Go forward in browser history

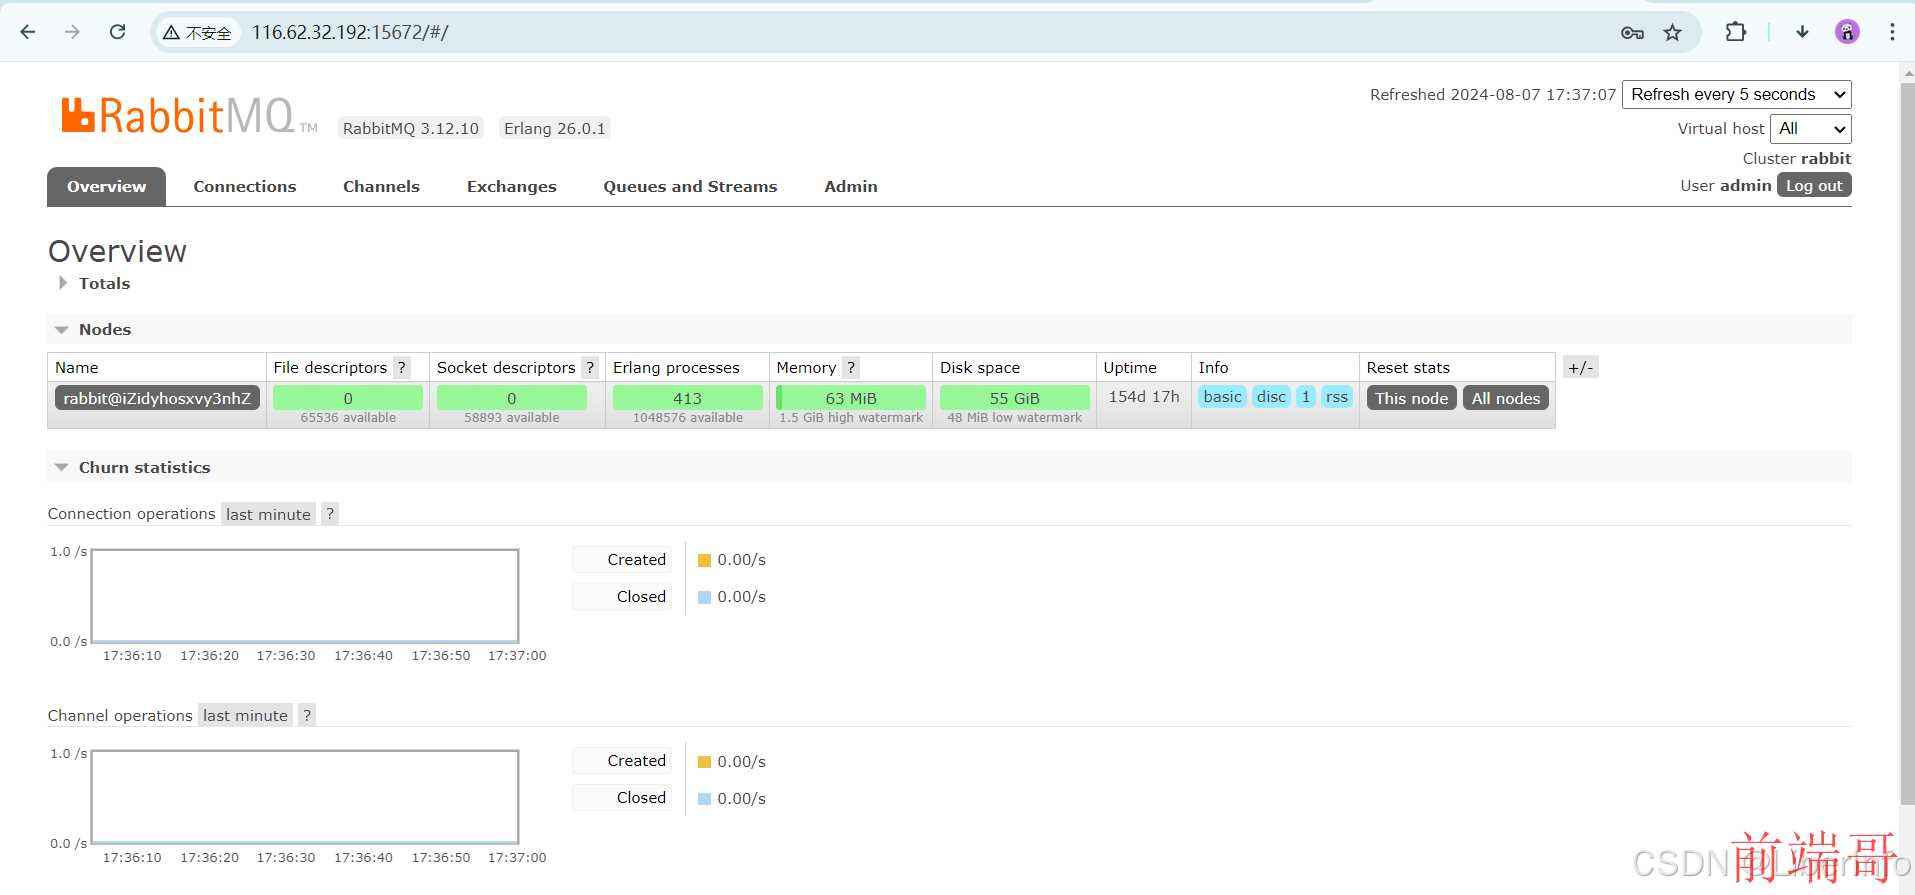pyautogui.click(x=72, y=32)
